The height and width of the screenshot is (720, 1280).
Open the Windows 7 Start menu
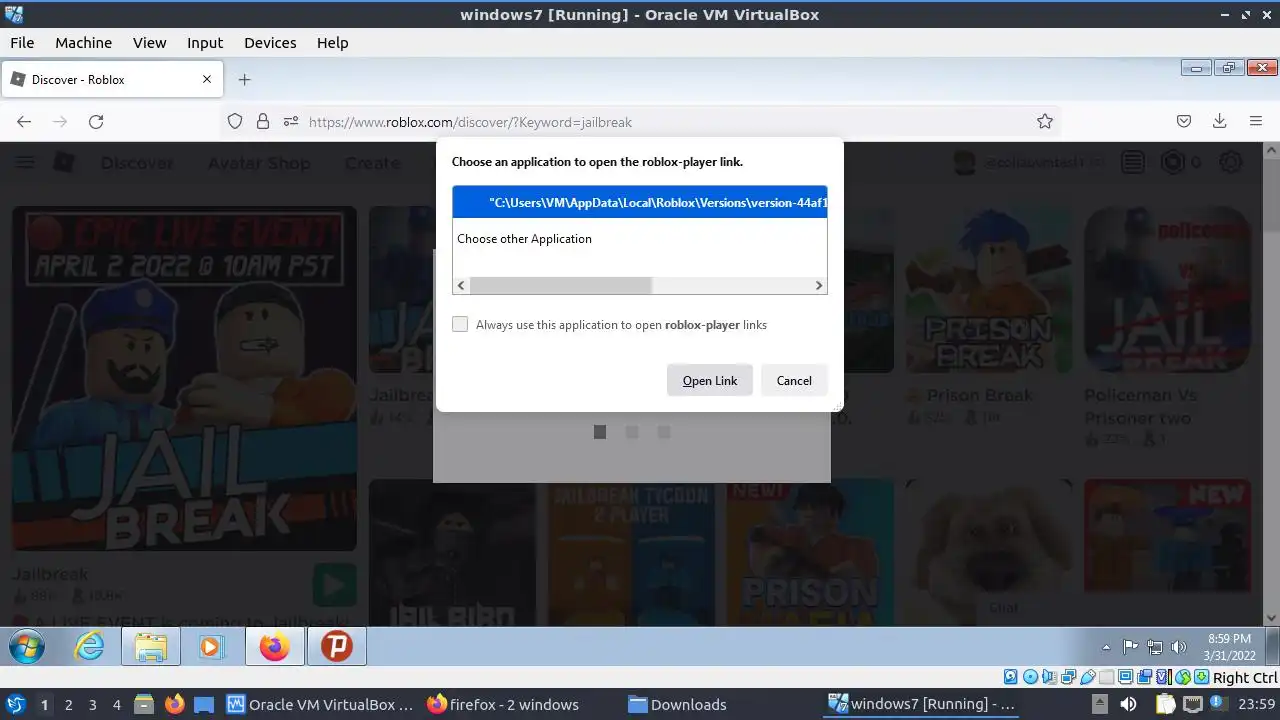(27, 647)
